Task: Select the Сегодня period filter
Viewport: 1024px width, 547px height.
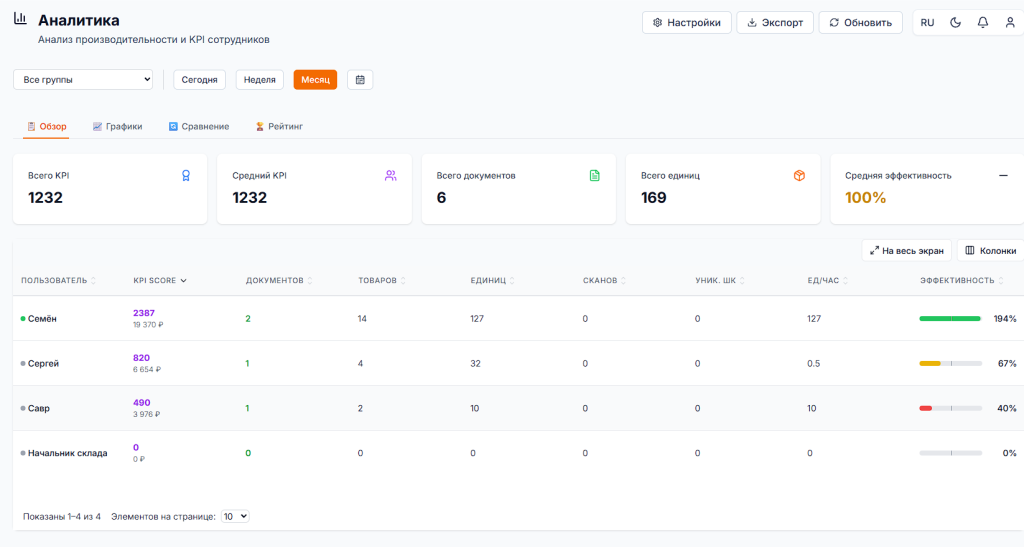Action: (200, 80)
